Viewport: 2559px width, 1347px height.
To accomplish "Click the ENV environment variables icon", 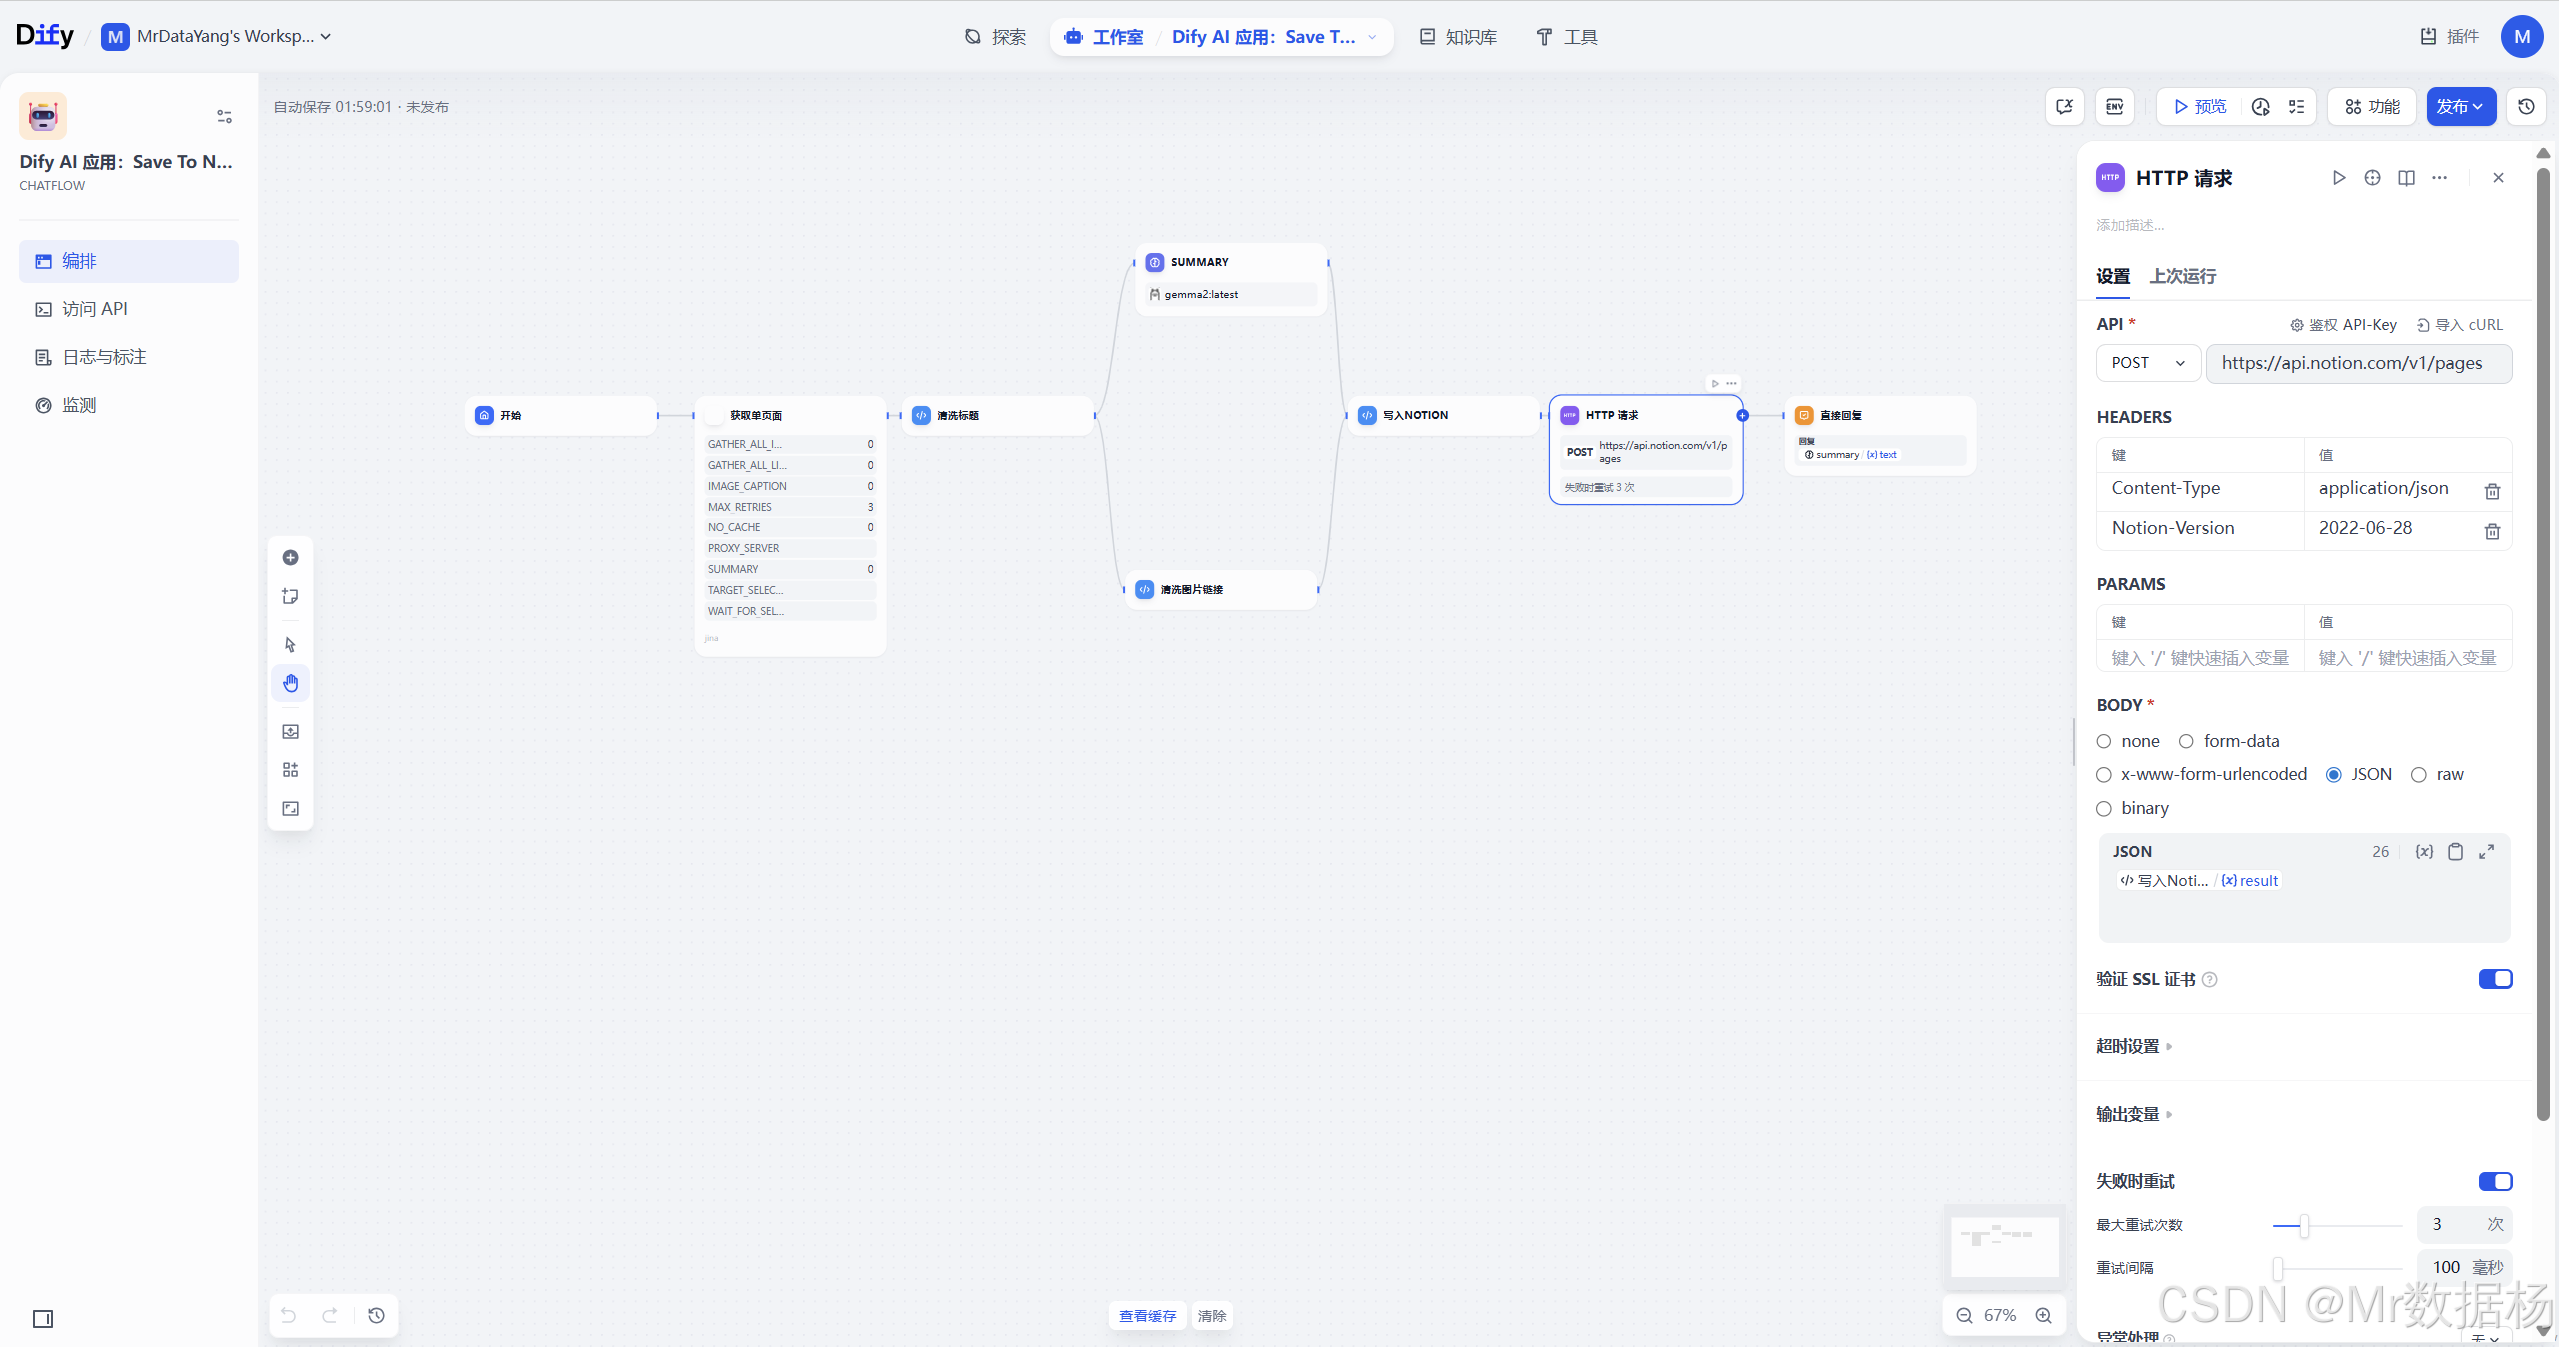I will (2115, 107).
